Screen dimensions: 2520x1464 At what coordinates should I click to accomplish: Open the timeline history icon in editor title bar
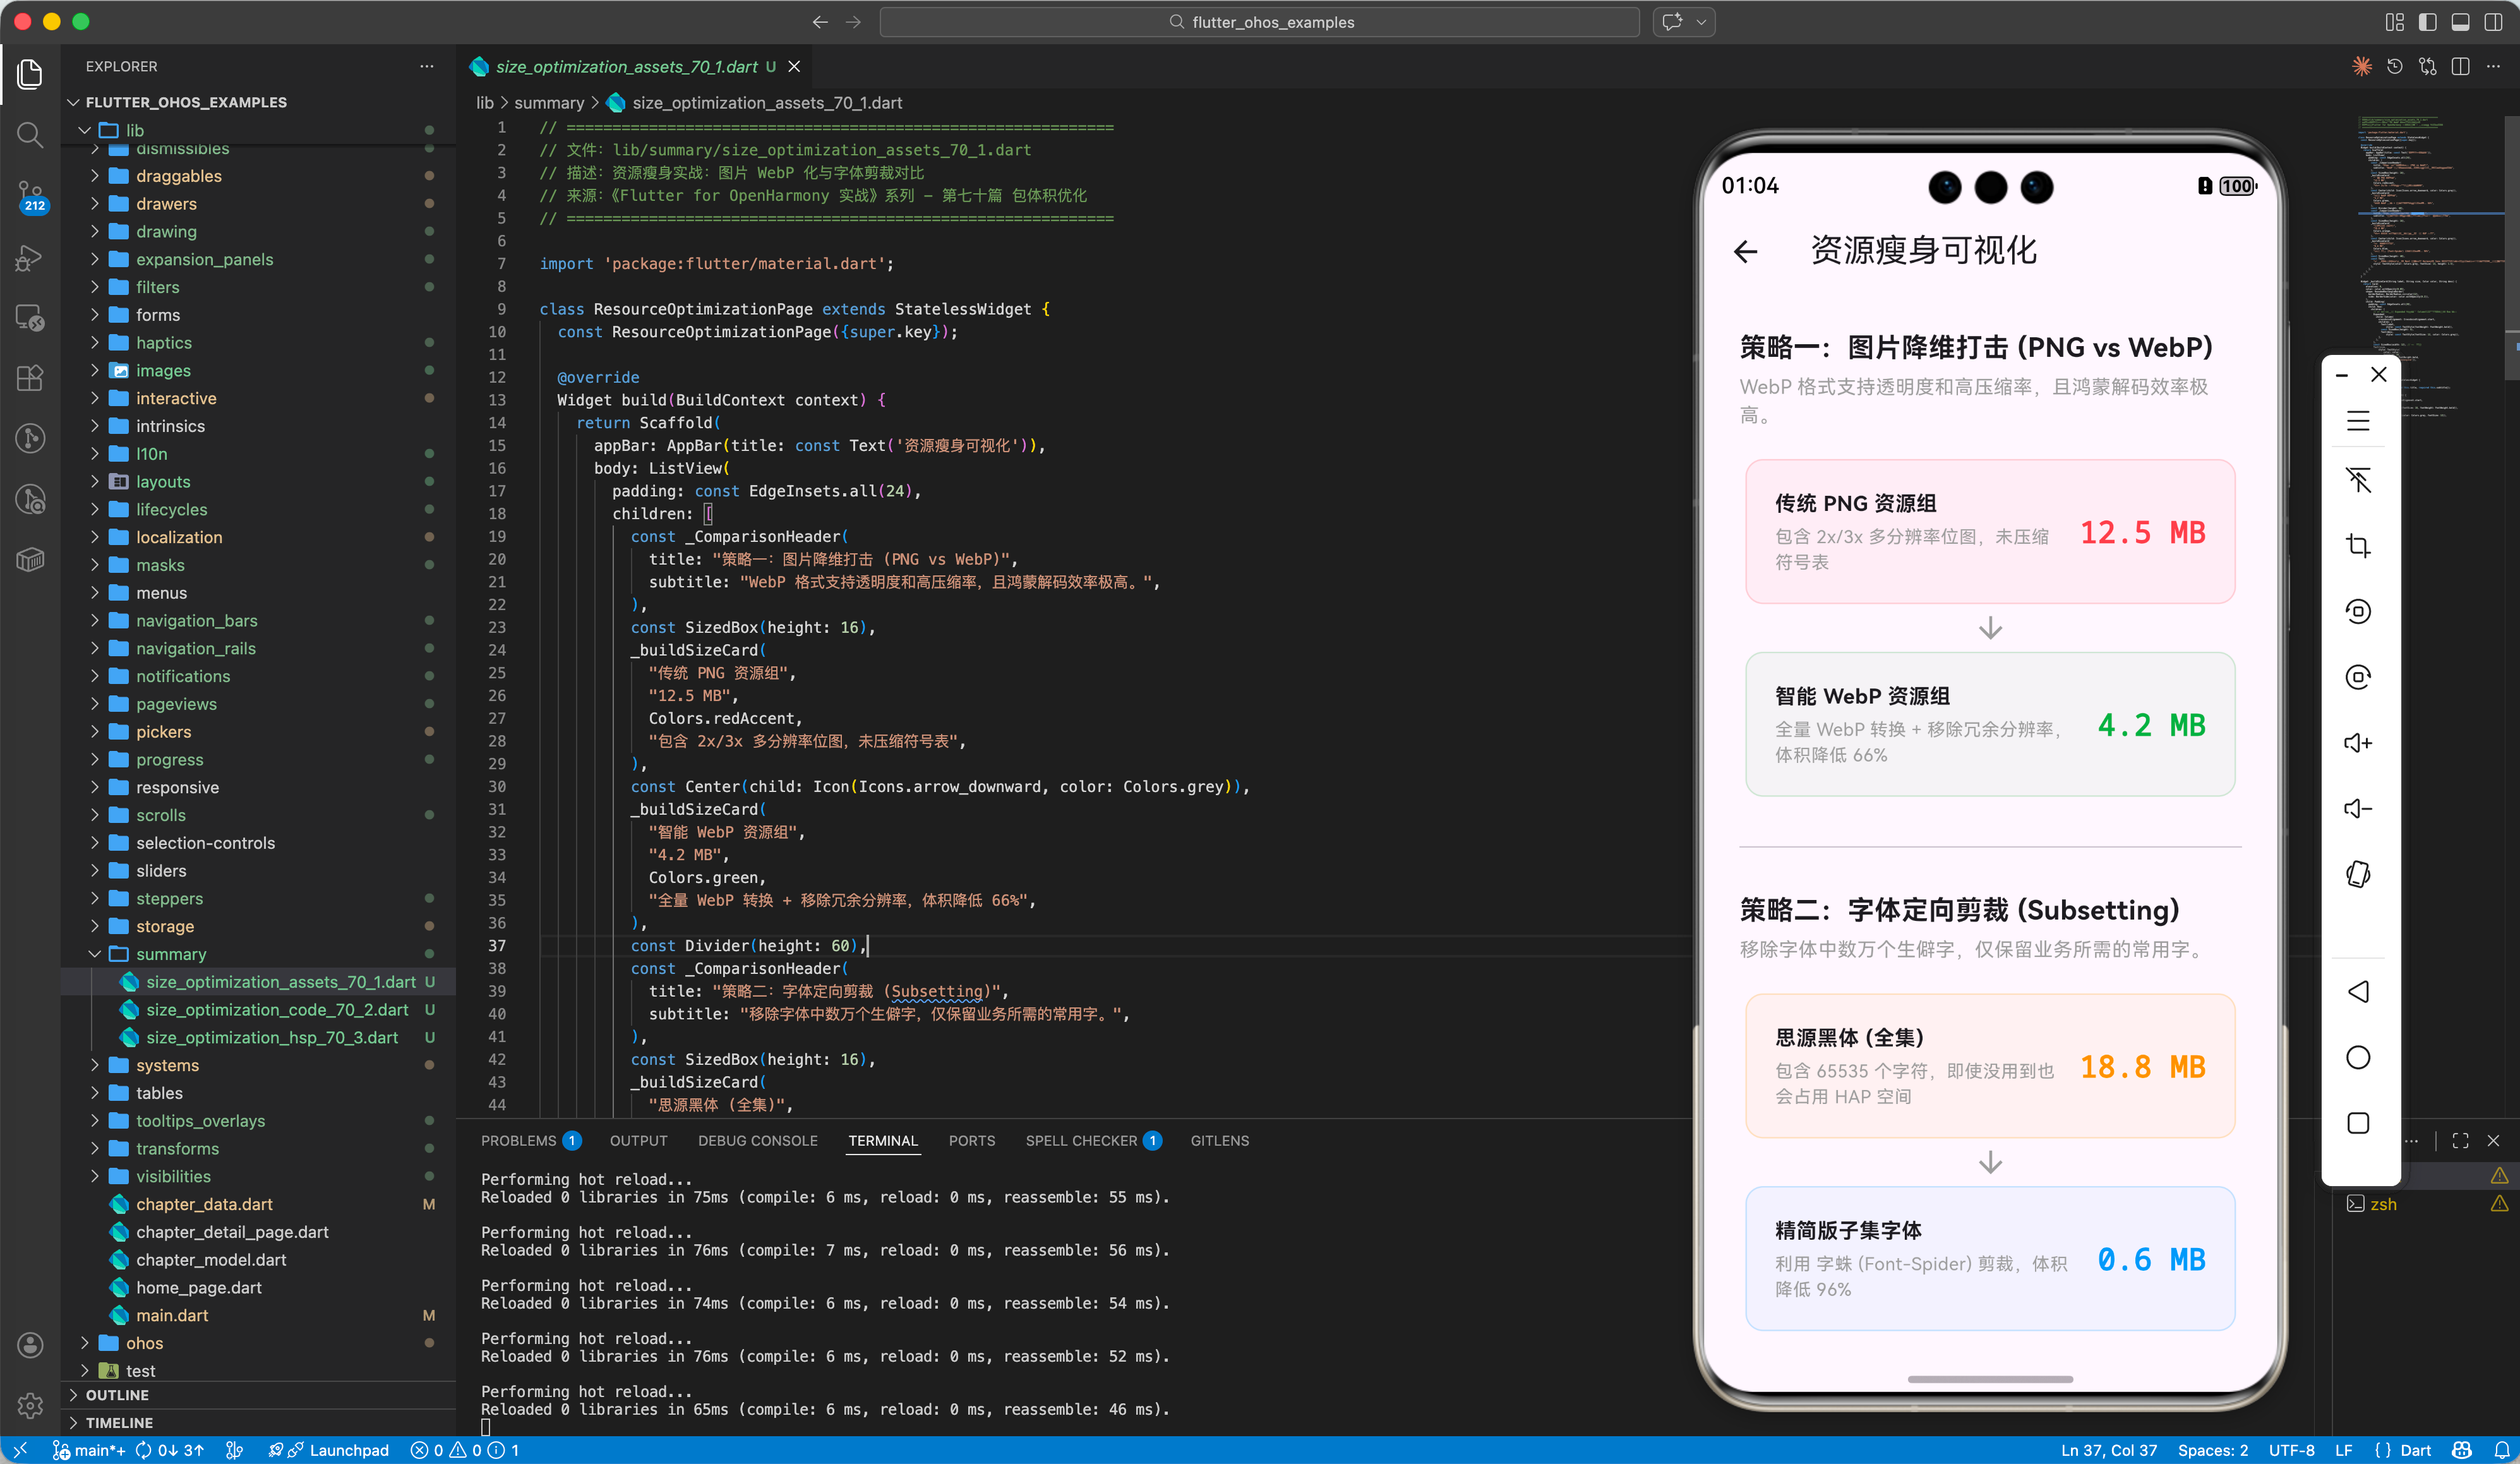click(x=2394, y=66)
